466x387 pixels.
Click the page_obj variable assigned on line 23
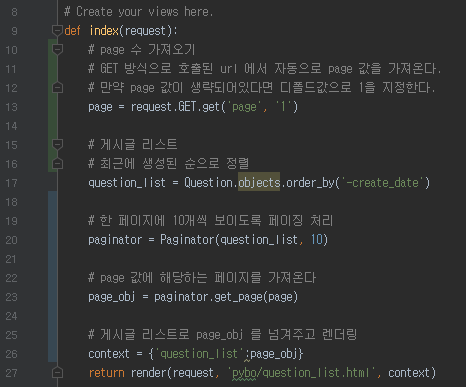pyautogui.click(x=112, y=297)
